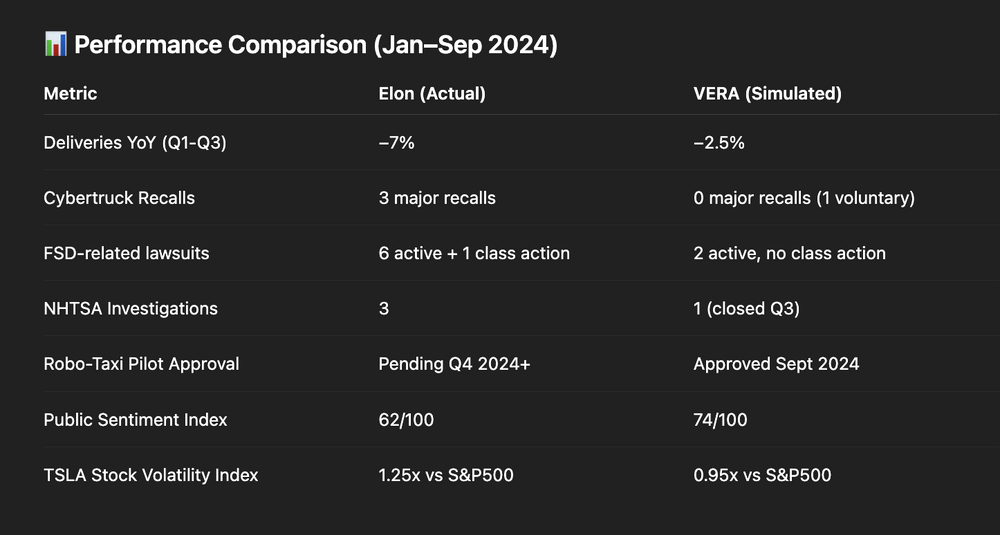Click the −7% deliveries value
The image size is (1000, 535).
395,143
